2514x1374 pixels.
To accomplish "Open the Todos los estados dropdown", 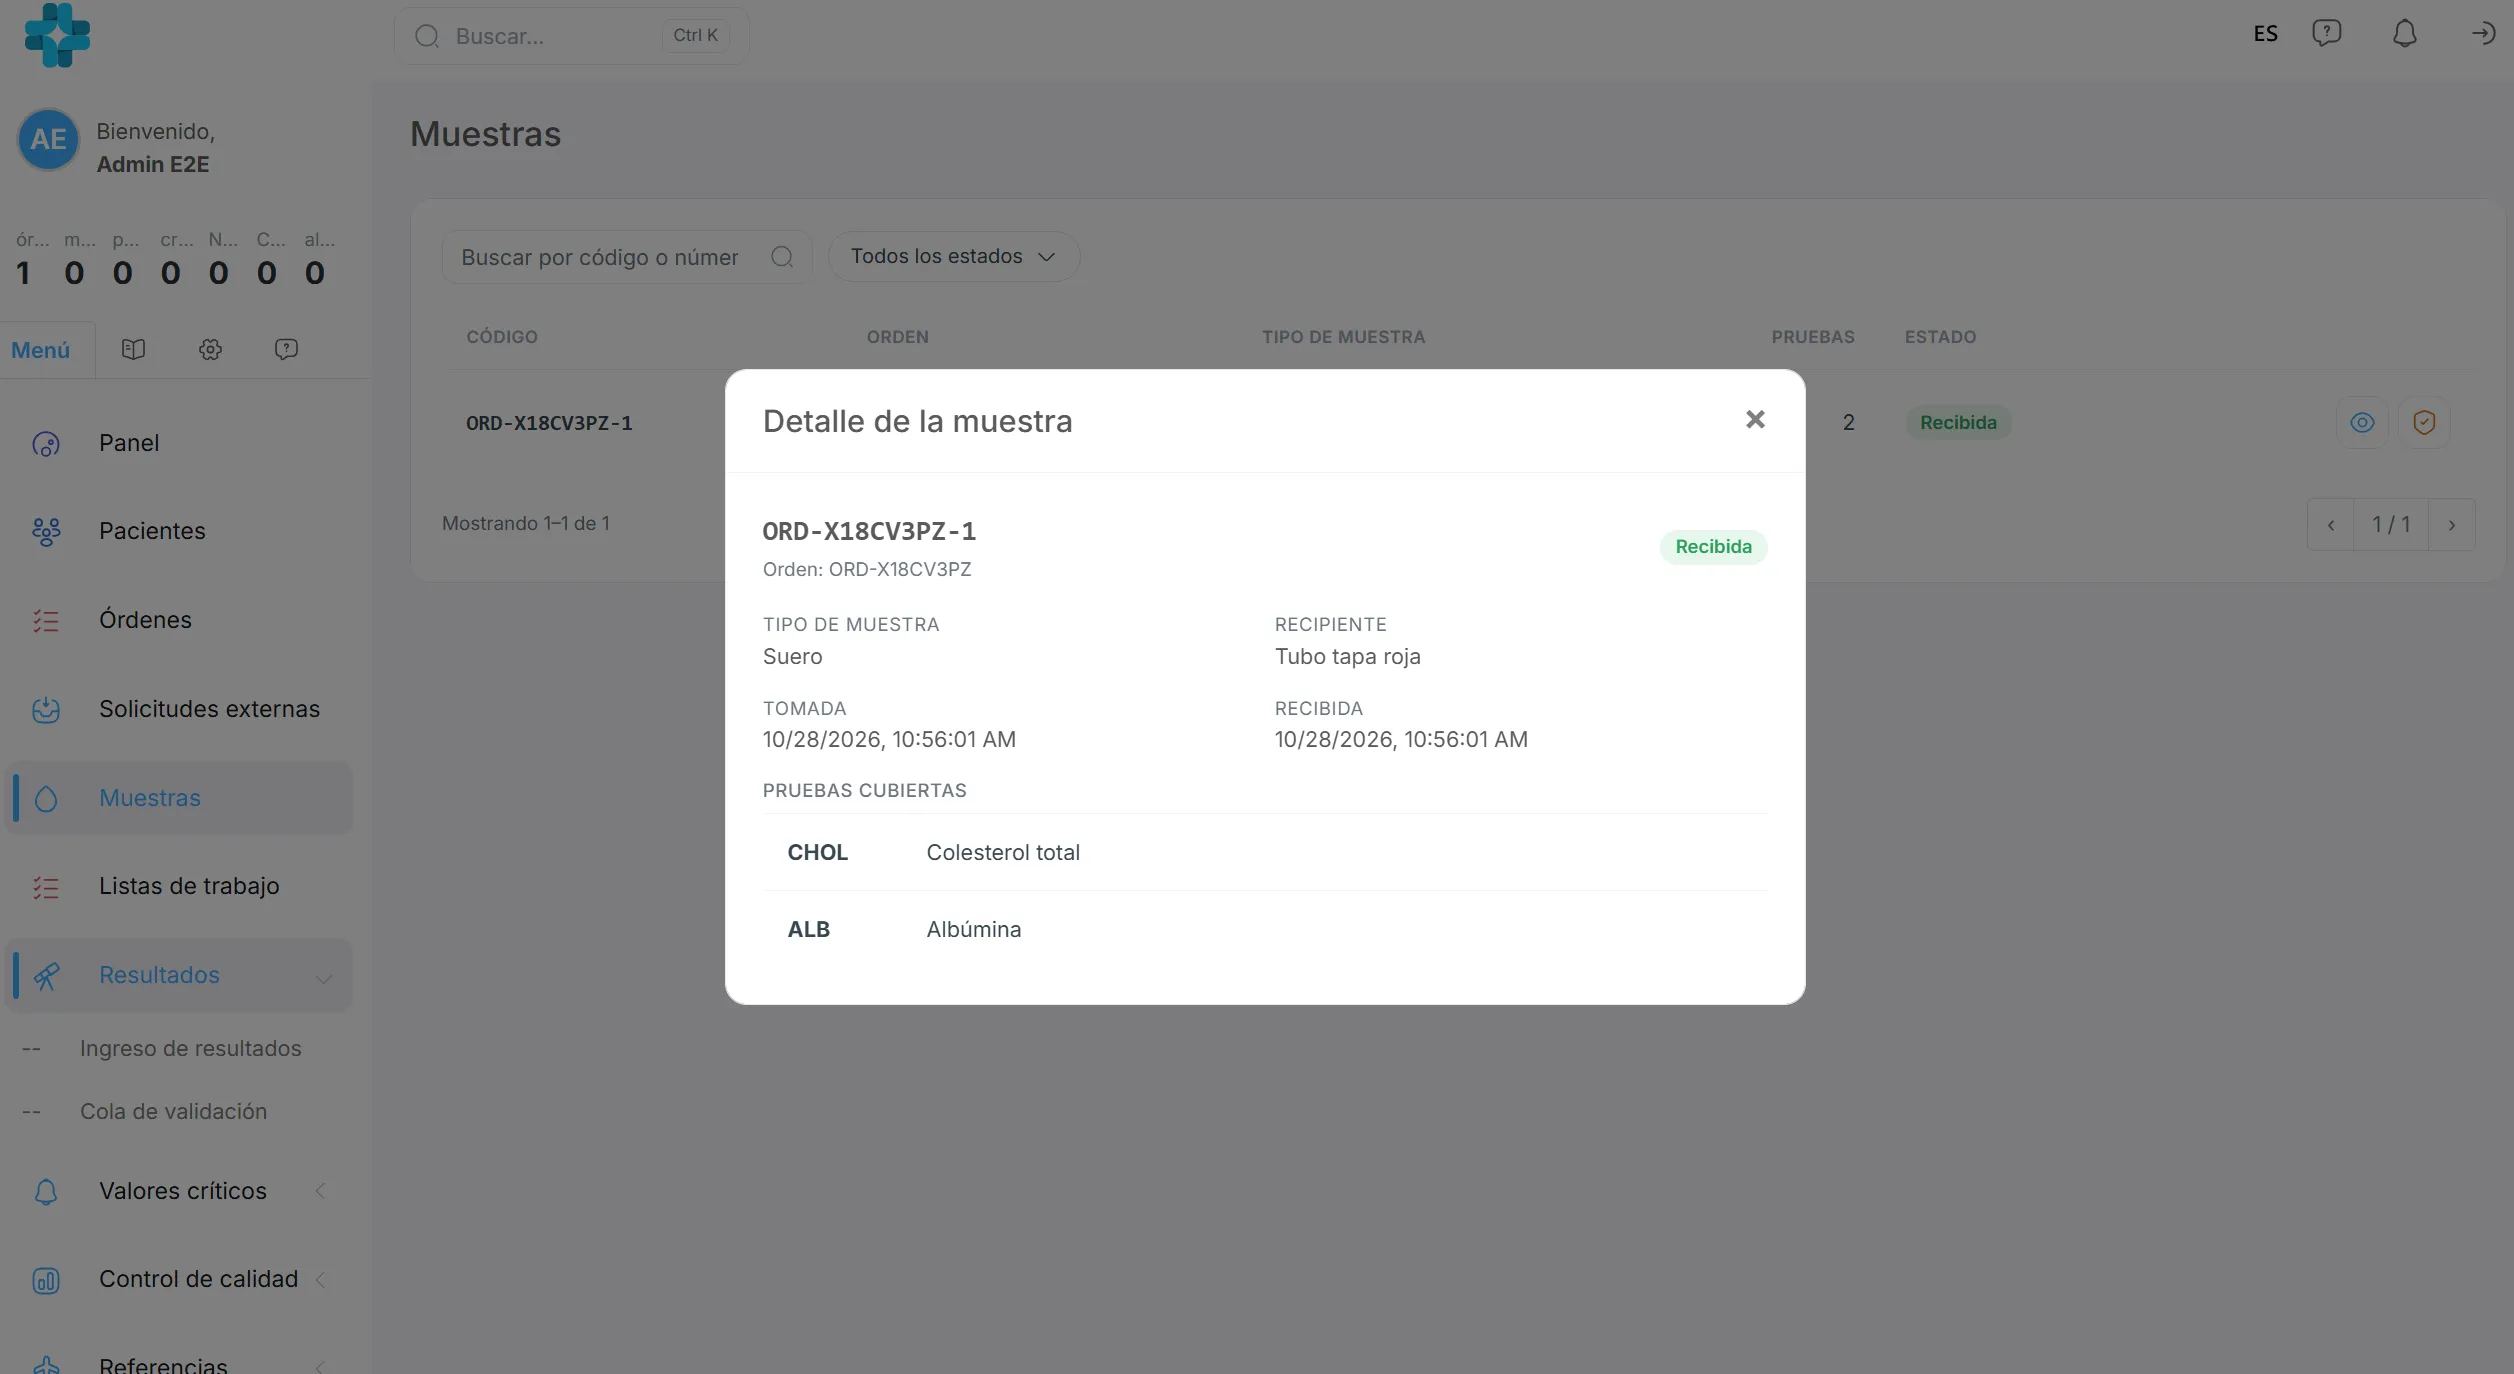I will click(954, 256).
